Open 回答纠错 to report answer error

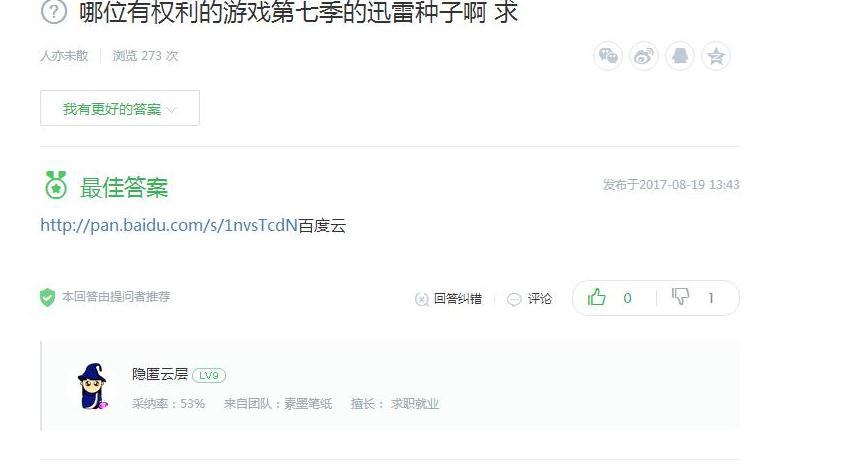[457, 298]
